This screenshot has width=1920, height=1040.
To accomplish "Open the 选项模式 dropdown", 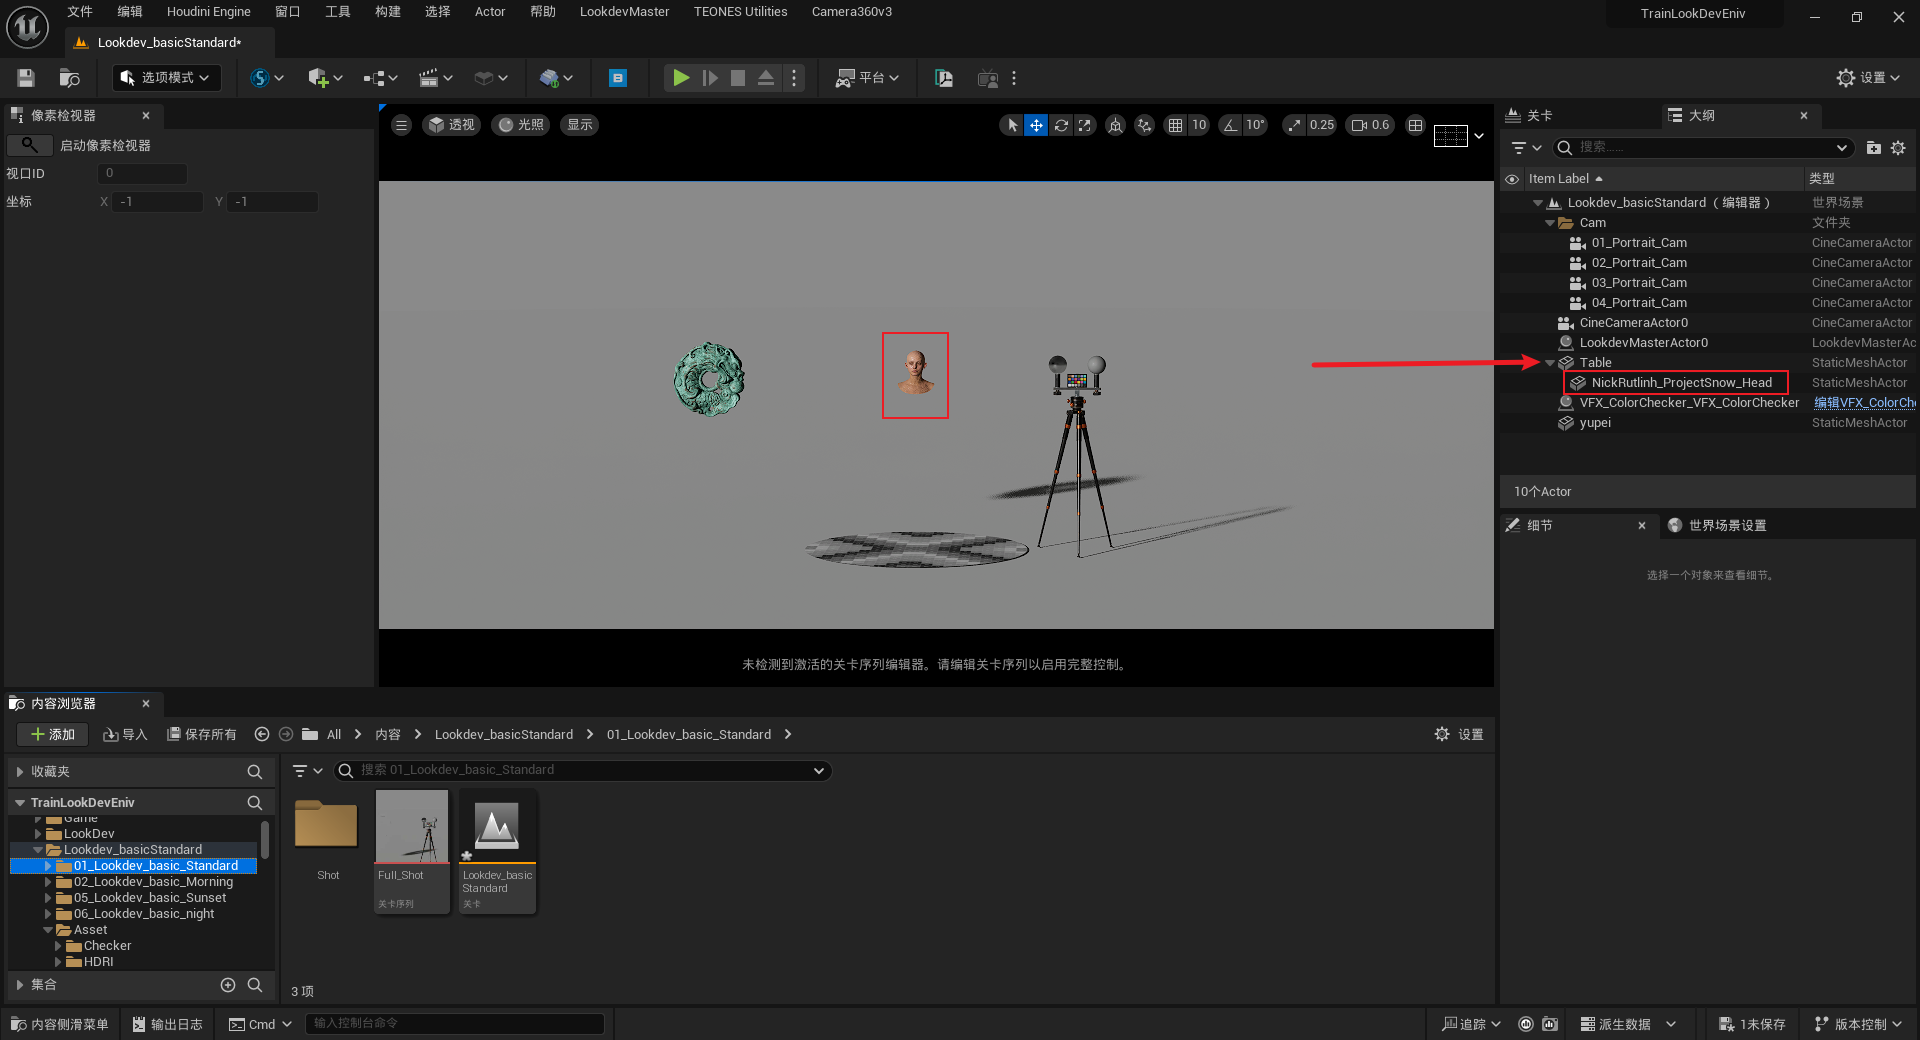I will point(166,78).
